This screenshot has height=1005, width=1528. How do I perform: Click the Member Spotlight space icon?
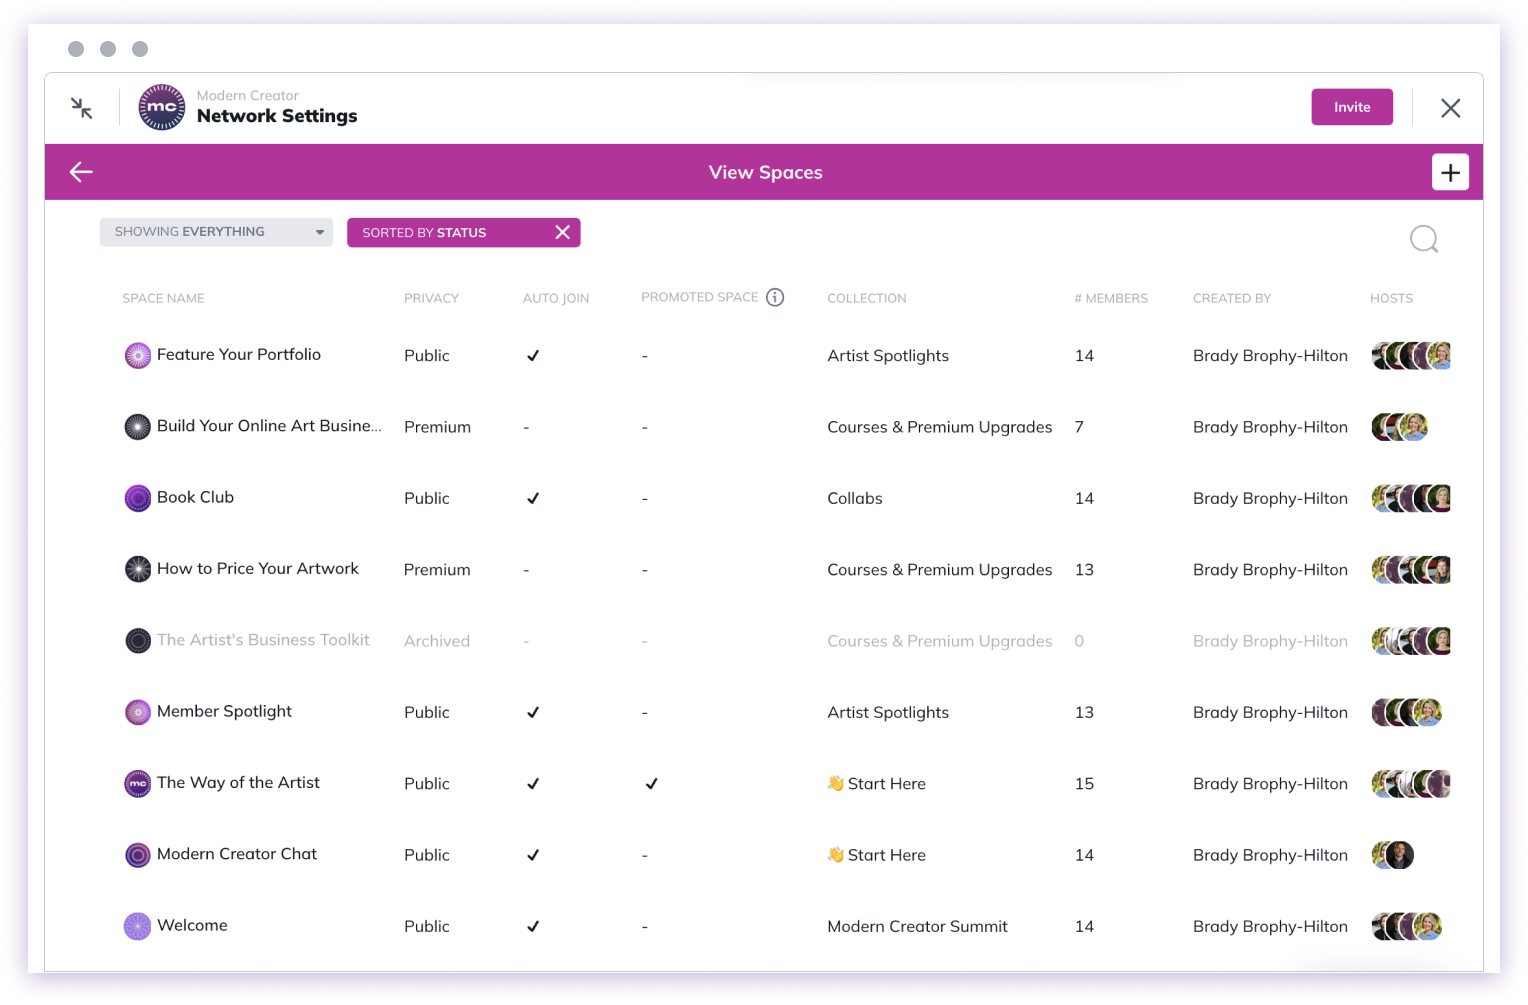pyautogui.click(x=138, y=712)
